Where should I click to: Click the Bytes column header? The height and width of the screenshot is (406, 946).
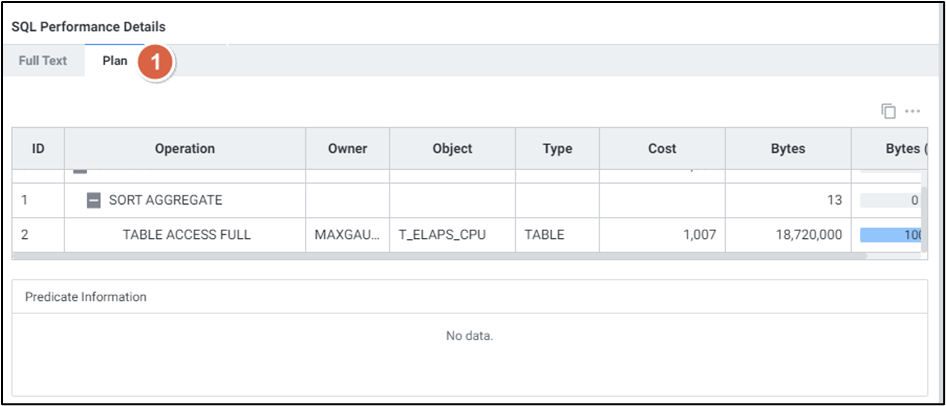click(788, 149)
